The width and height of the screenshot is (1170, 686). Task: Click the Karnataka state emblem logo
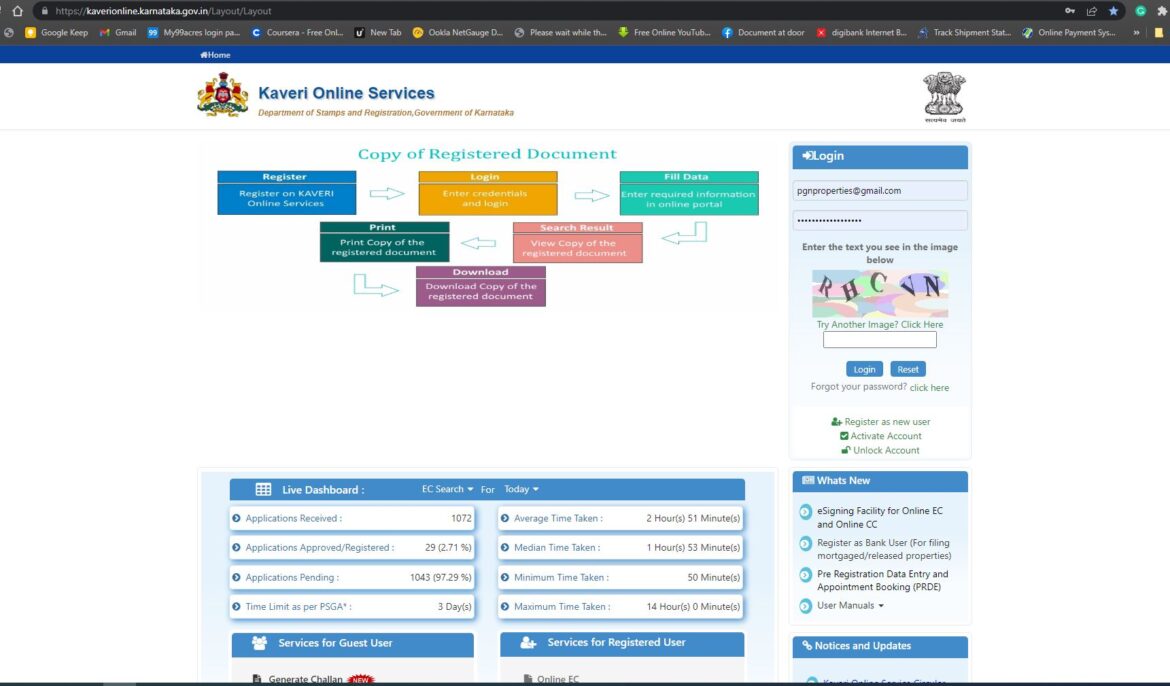(x=222, y=95)
